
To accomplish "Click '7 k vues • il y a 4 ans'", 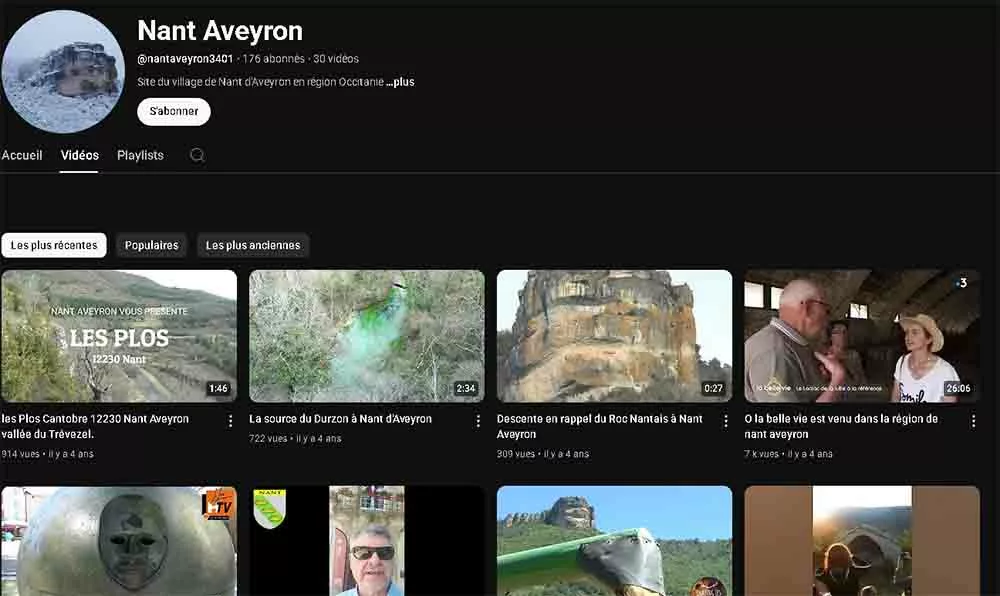I will point(788,454).
